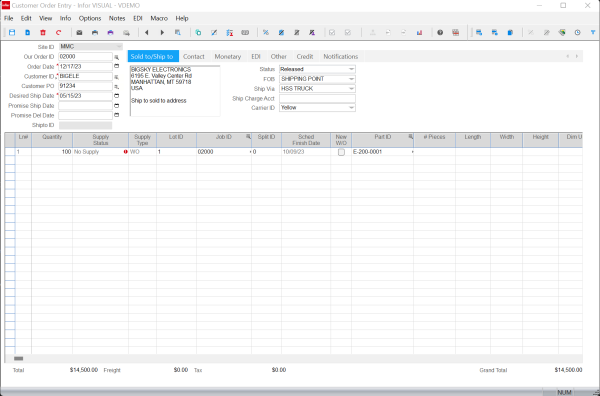Viewport: 600px width, 396px height.
Task: Open lookup next to Customer PO
Action: coord(117,86)
